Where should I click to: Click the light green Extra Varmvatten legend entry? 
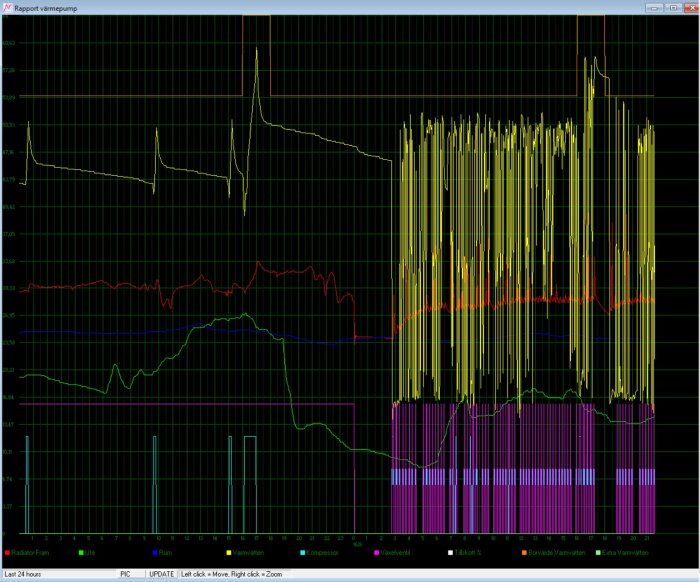pos(627,552)
